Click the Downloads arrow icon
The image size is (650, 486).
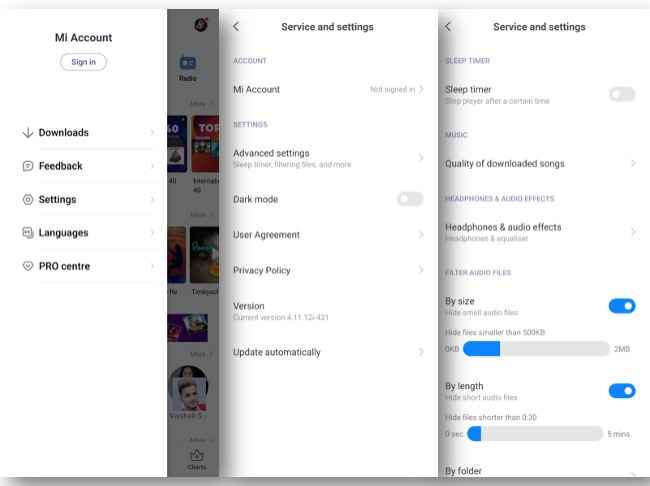(28, 133)
